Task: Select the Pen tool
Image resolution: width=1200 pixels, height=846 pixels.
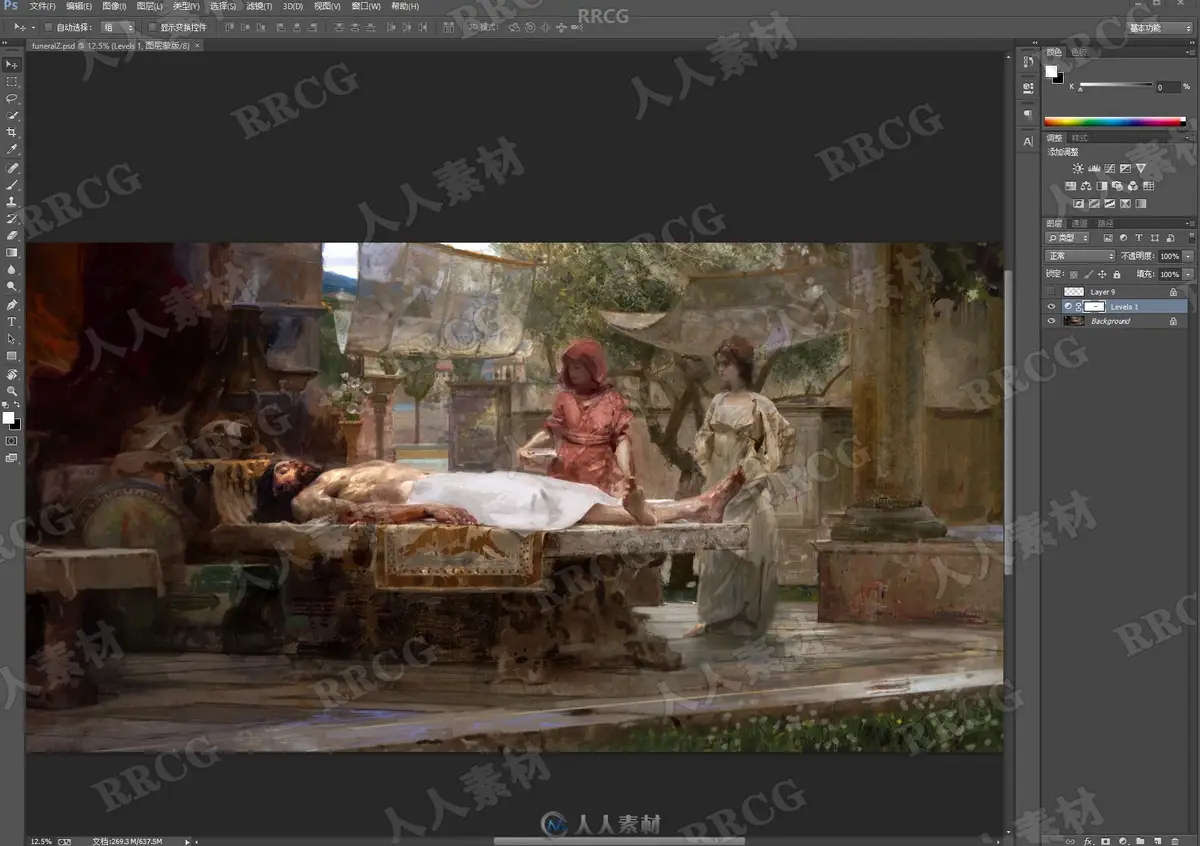Action: [12, 305]
